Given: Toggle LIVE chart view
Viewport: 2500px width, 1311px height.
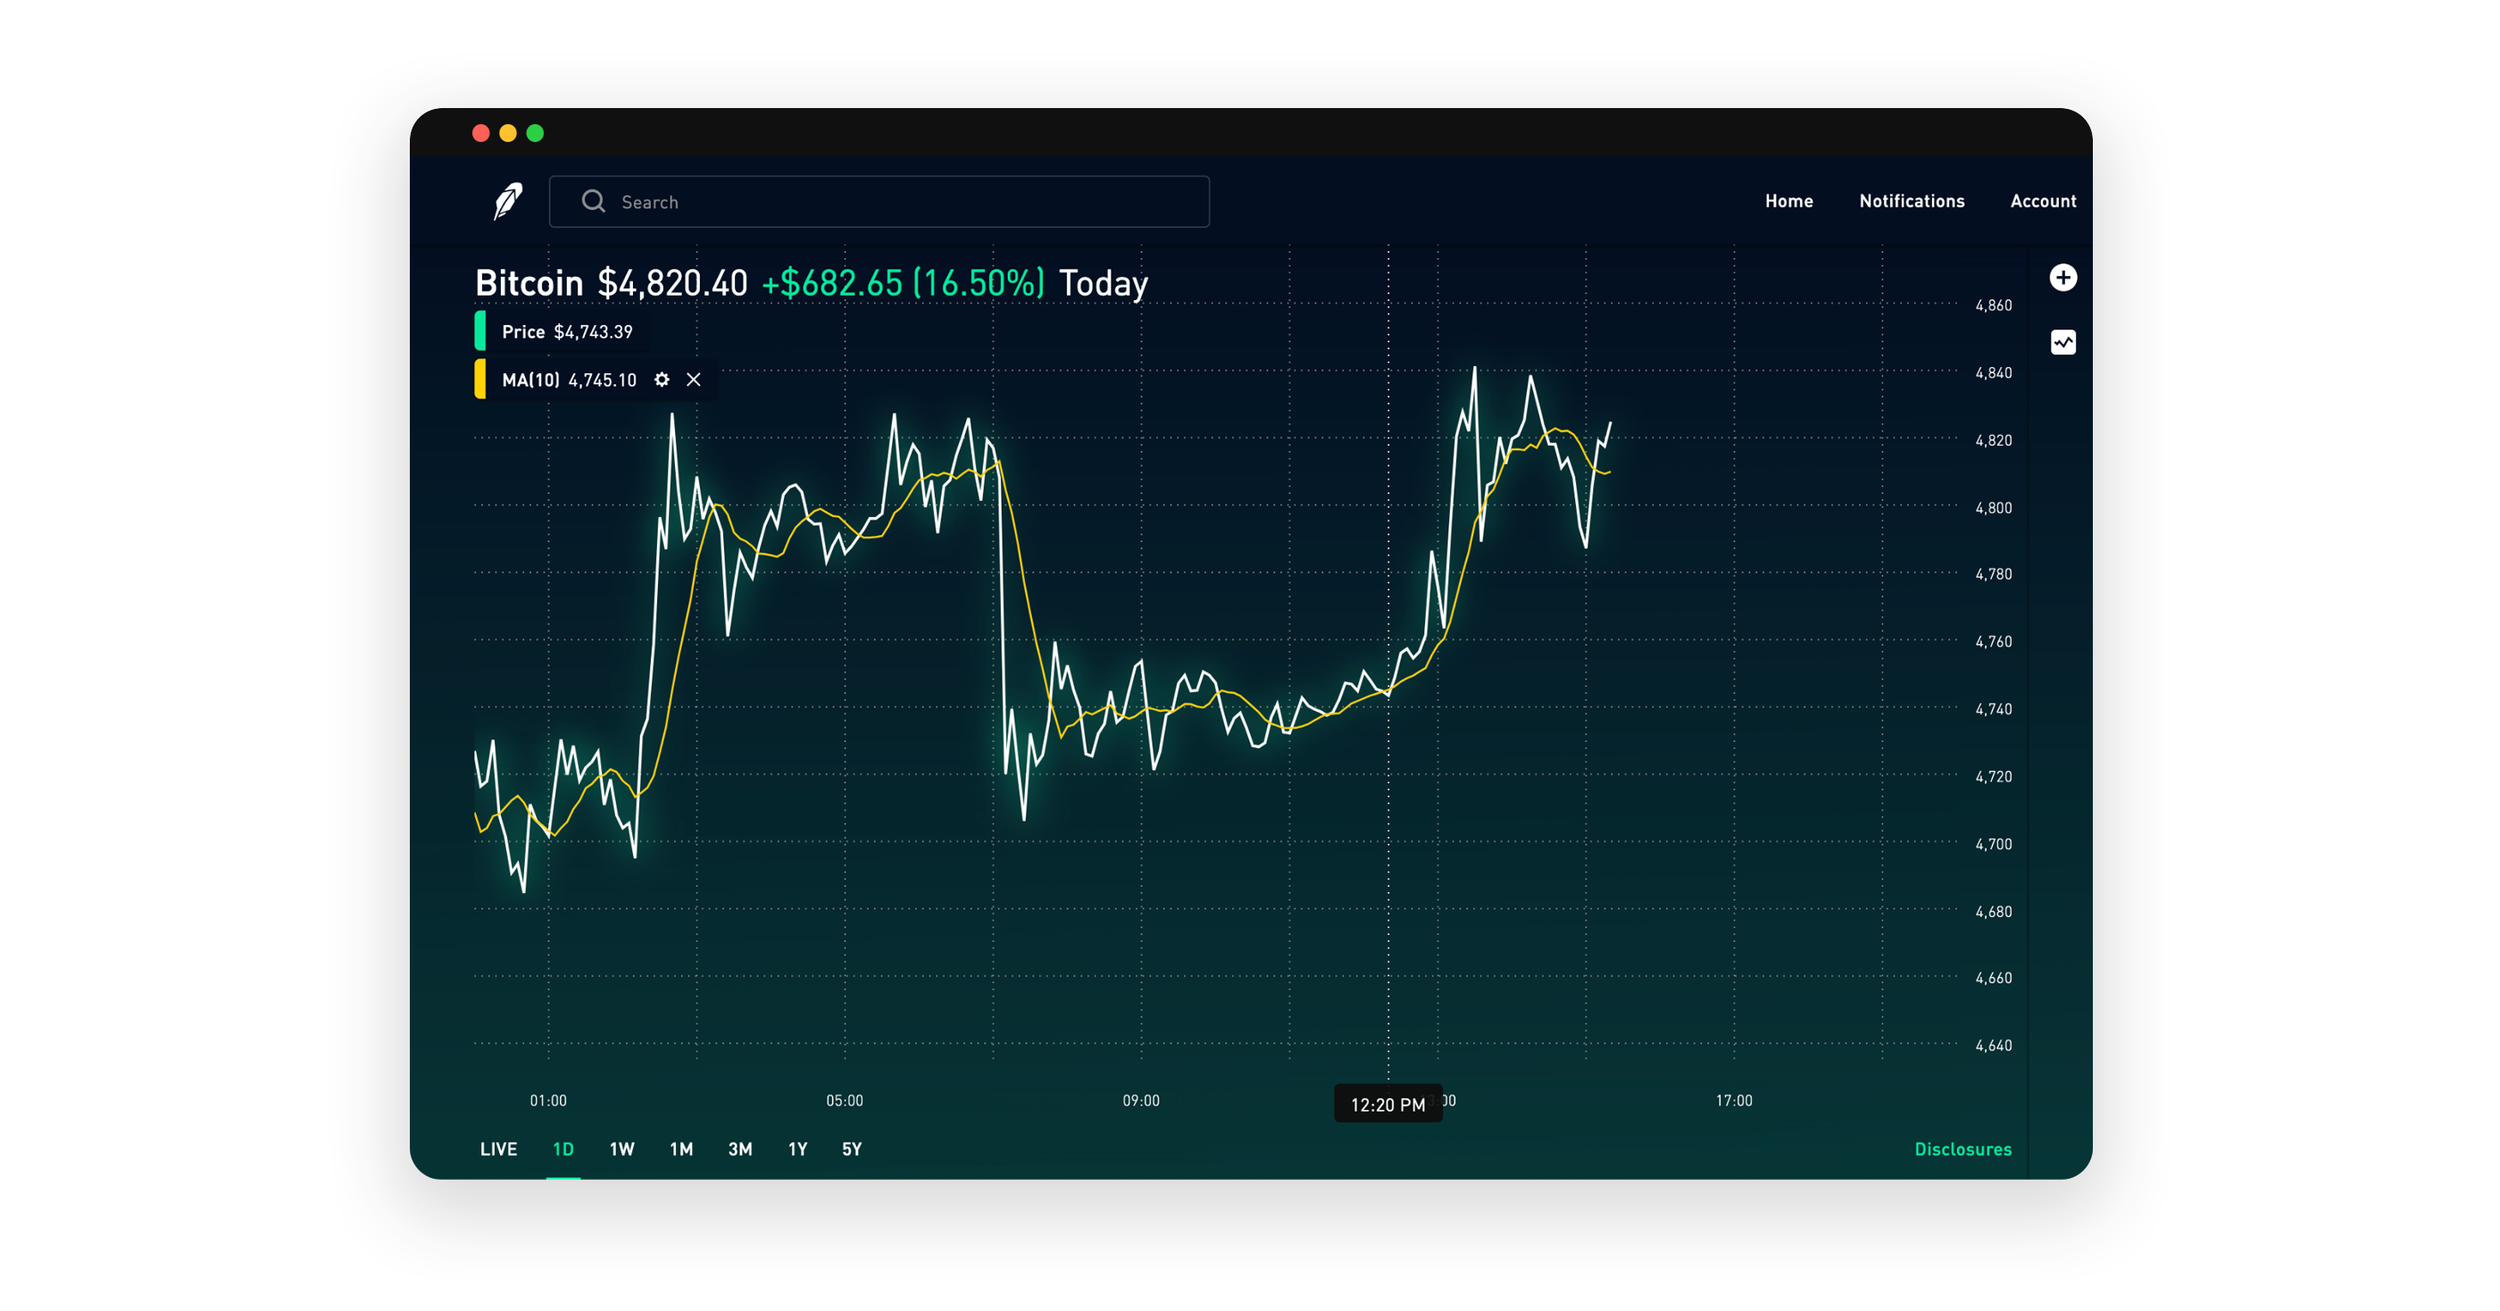Looking at the screenshot, I should pyautogui.click(x=498, y=1149).
